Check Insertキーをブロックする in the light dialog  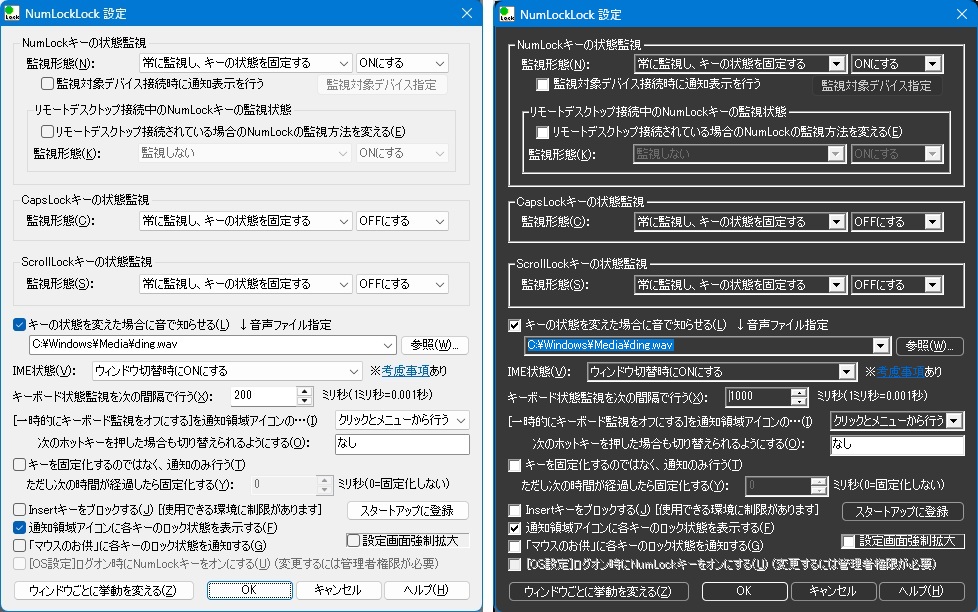(20, 510)
